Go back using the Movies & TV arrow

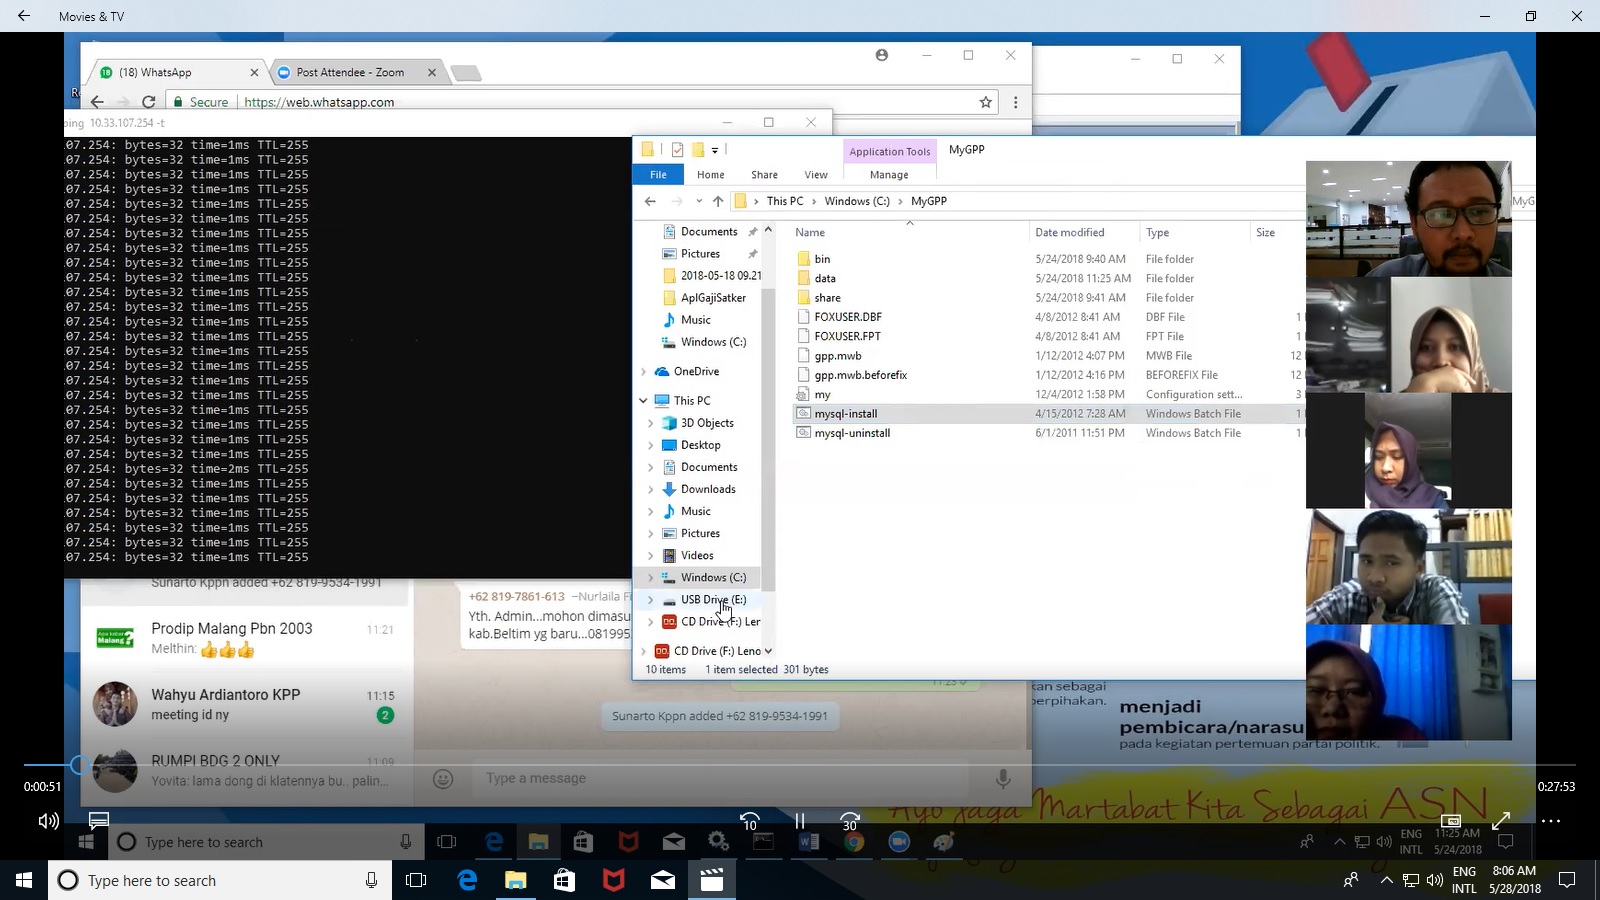click(x=24, y=16)
